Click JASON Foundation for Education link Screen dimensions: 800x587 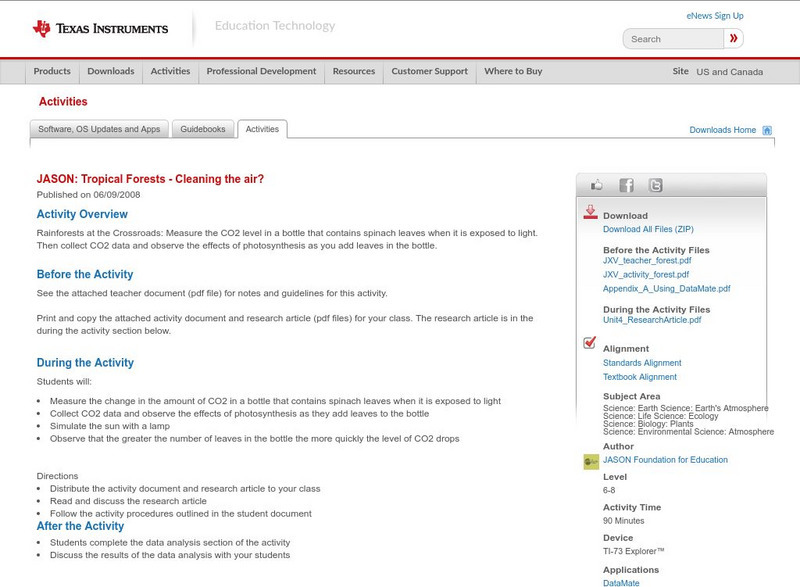coord(665,460)
